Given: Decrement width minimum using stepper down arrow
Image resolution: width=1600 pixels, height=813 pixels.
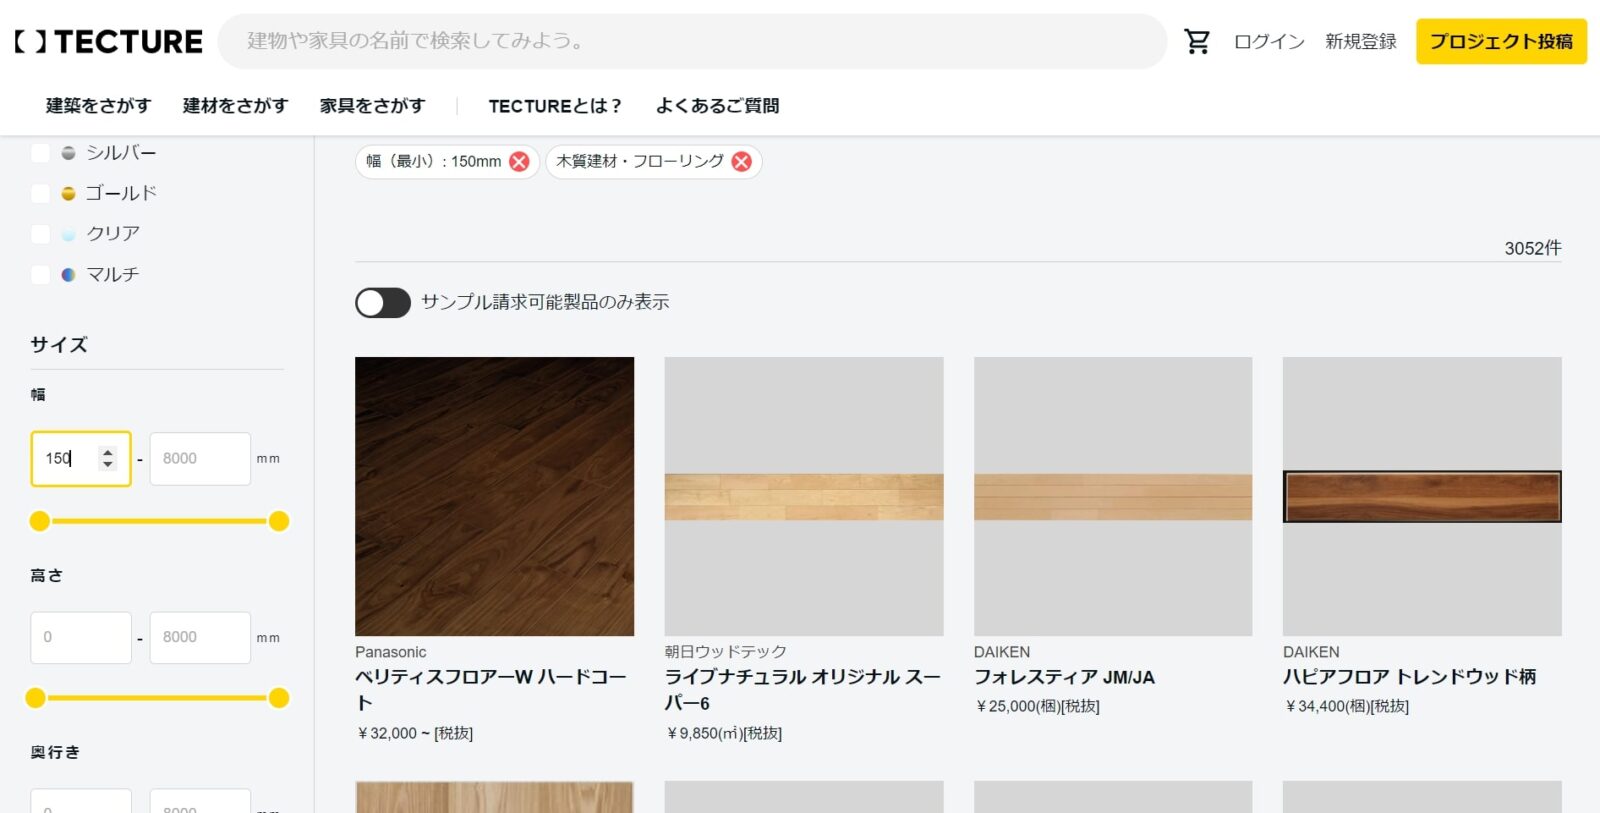Looking at the screenshot, I should point(108,465).
